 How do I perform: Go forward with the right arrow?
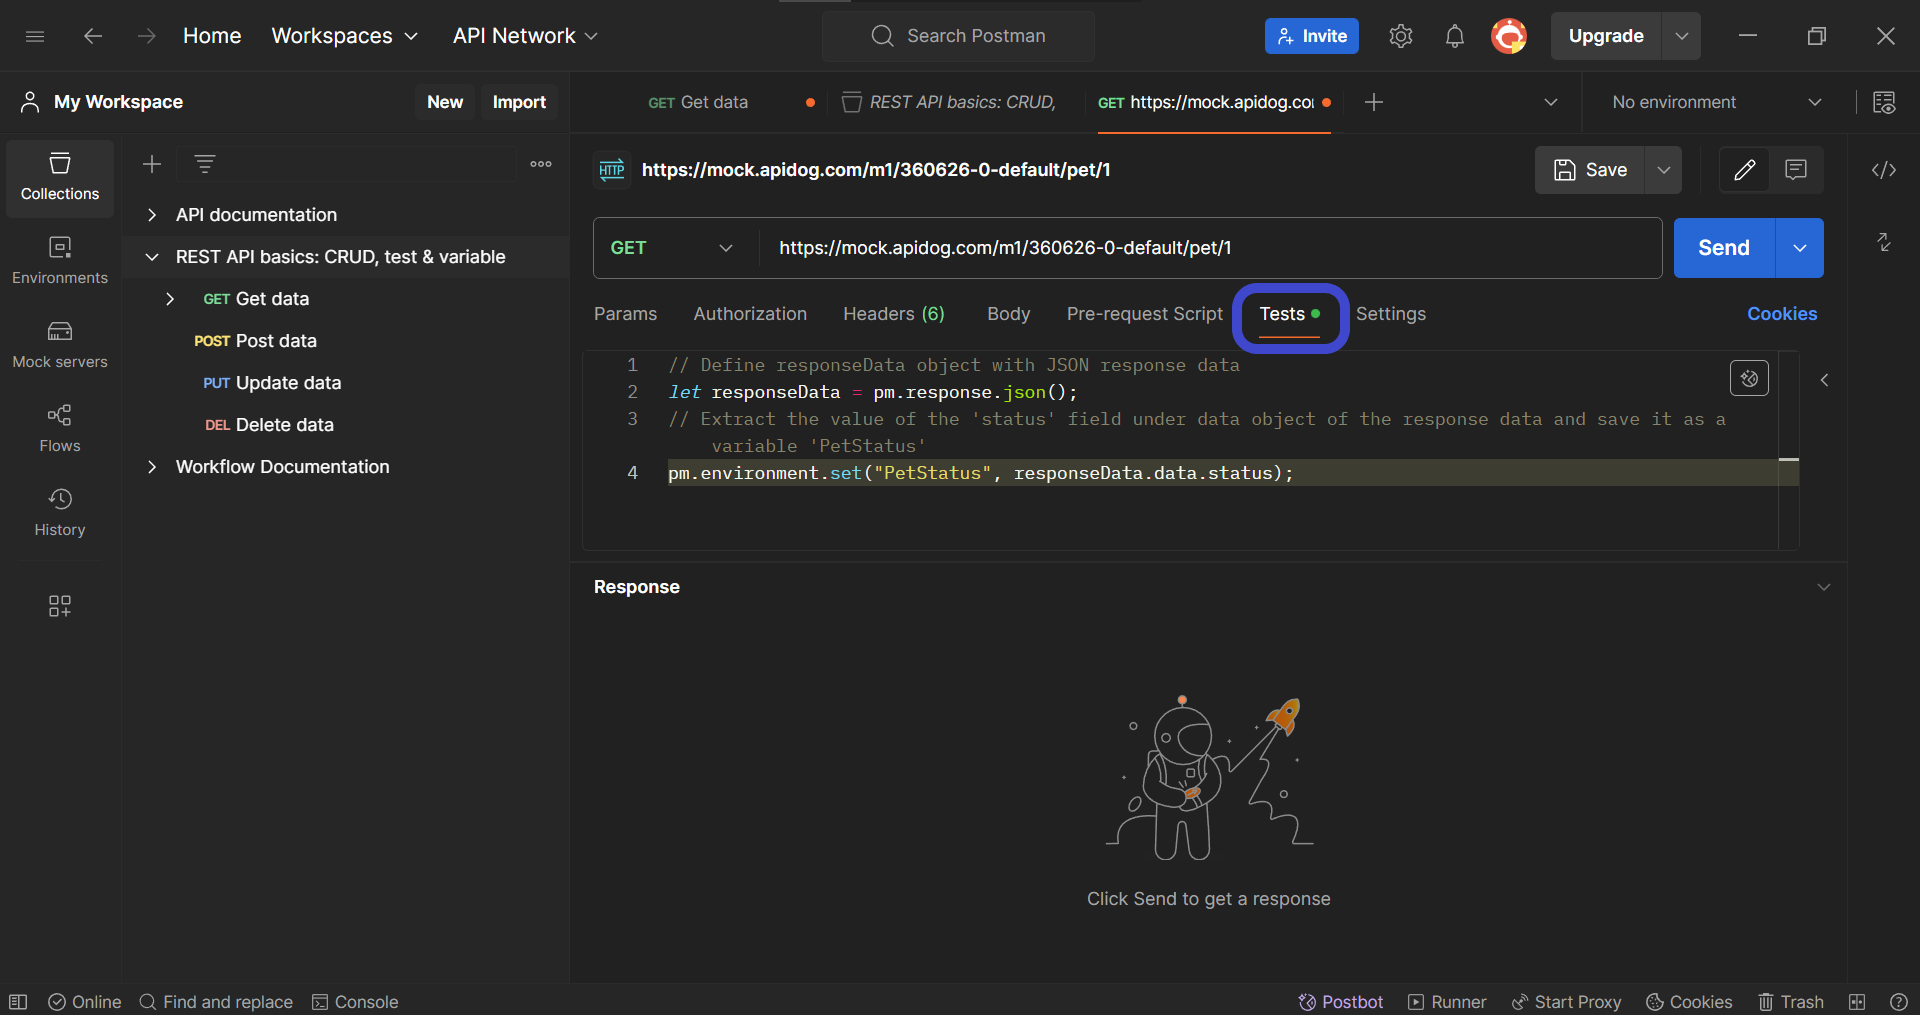147,36
